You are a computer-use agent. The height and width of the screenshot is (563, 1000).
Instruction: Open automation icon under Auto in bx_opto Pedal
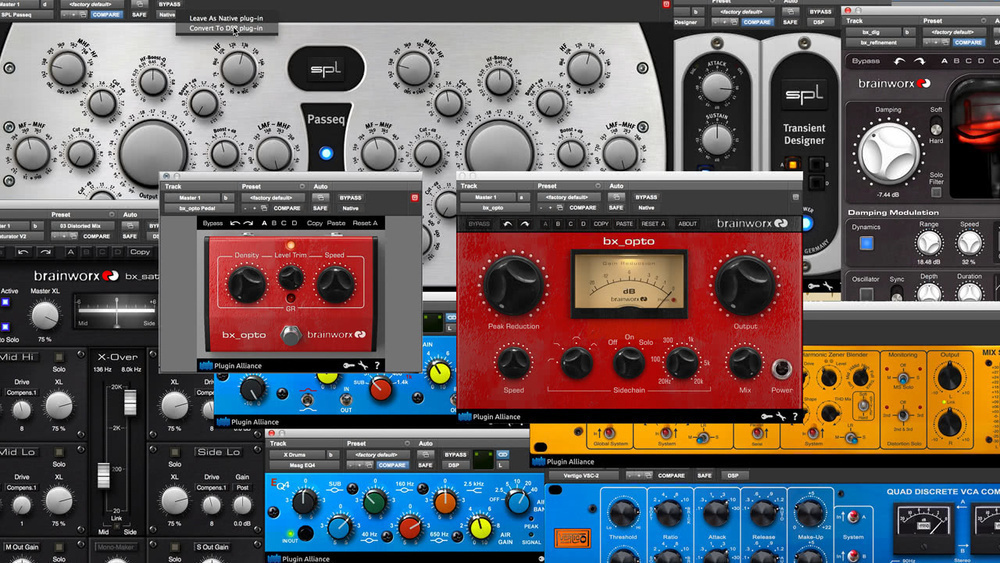[320, 198]
